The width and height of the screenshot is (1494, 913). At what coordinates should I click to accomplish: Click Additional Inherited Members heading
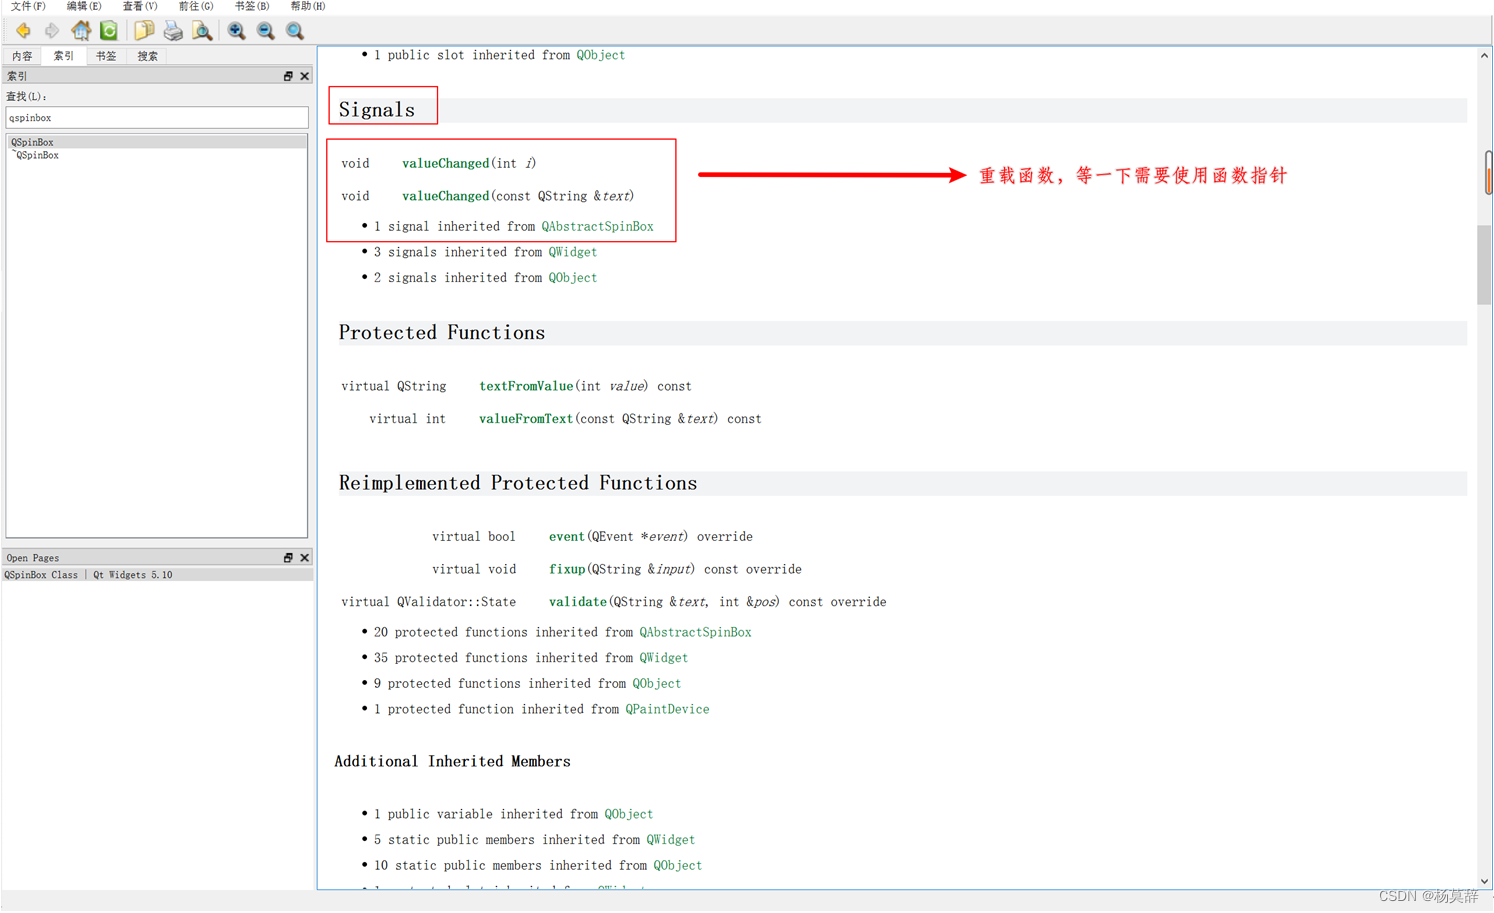[452, 762]
